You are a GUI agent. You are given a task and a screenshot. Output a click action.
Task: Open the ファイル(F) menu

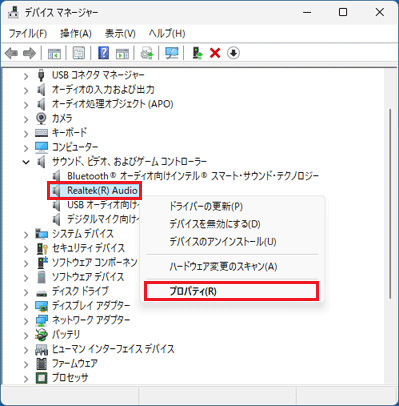[28, 34]
